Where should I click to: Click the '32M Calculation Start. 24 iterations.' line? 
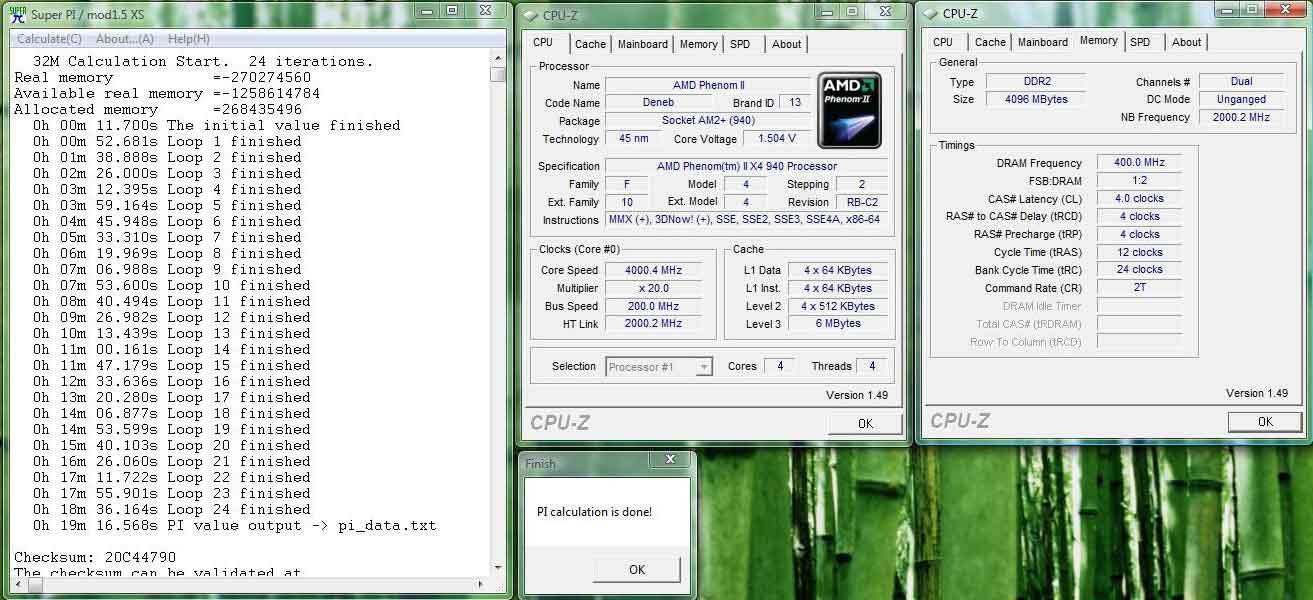[203, 61]
